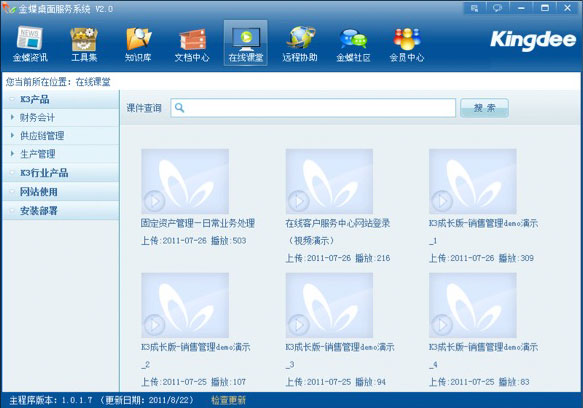Open the 工具集 toolbox icon
This screenshot has height=408, width=583.
click(x=84, y=44)
